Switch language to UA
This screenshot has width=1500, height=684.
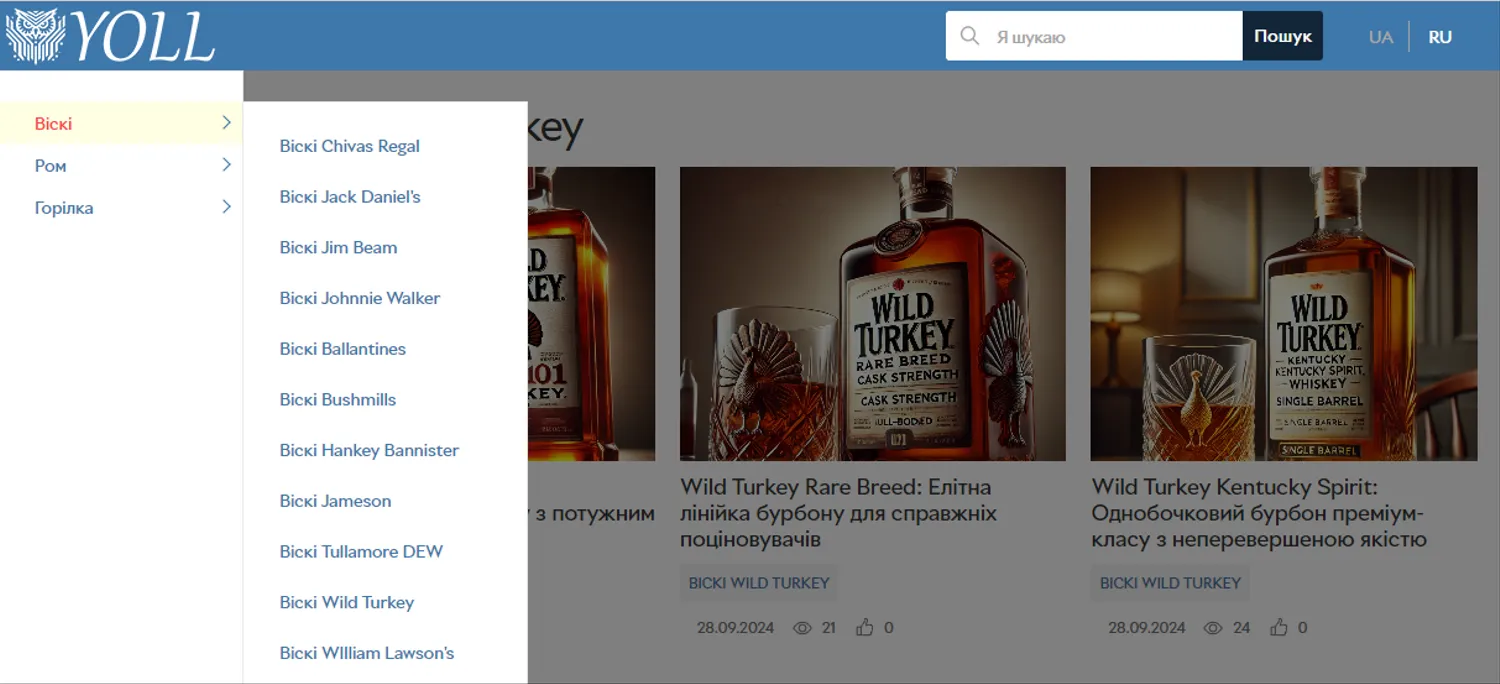(x=1381, y=37)
